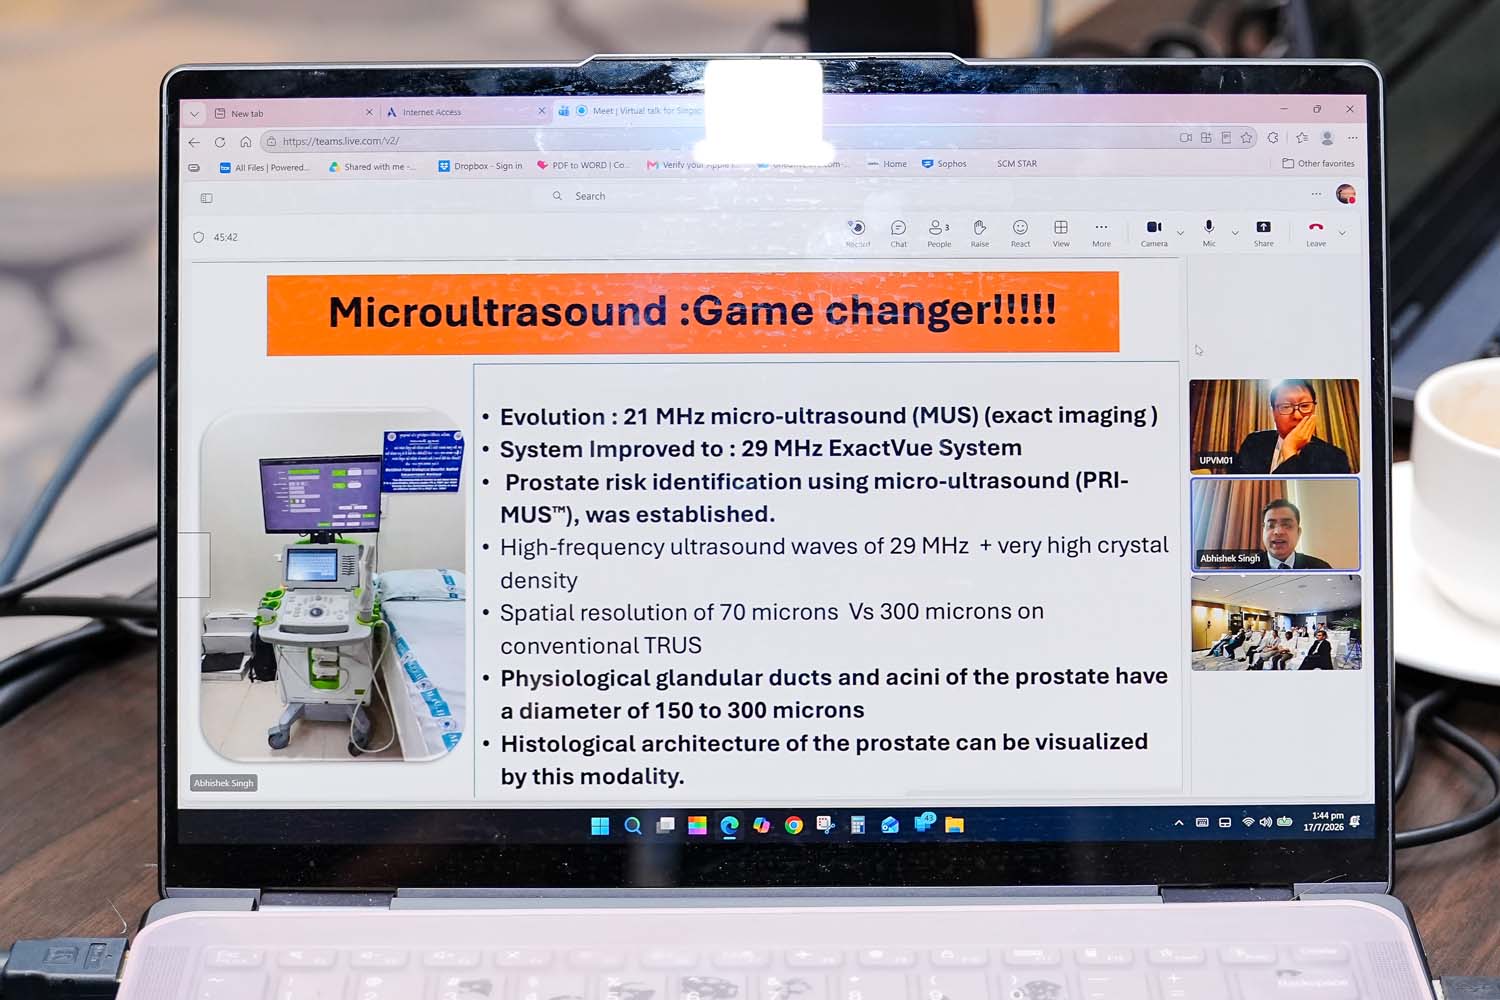Toggle the Camera on or off

pyautogui.click(x=1154, y=233)
